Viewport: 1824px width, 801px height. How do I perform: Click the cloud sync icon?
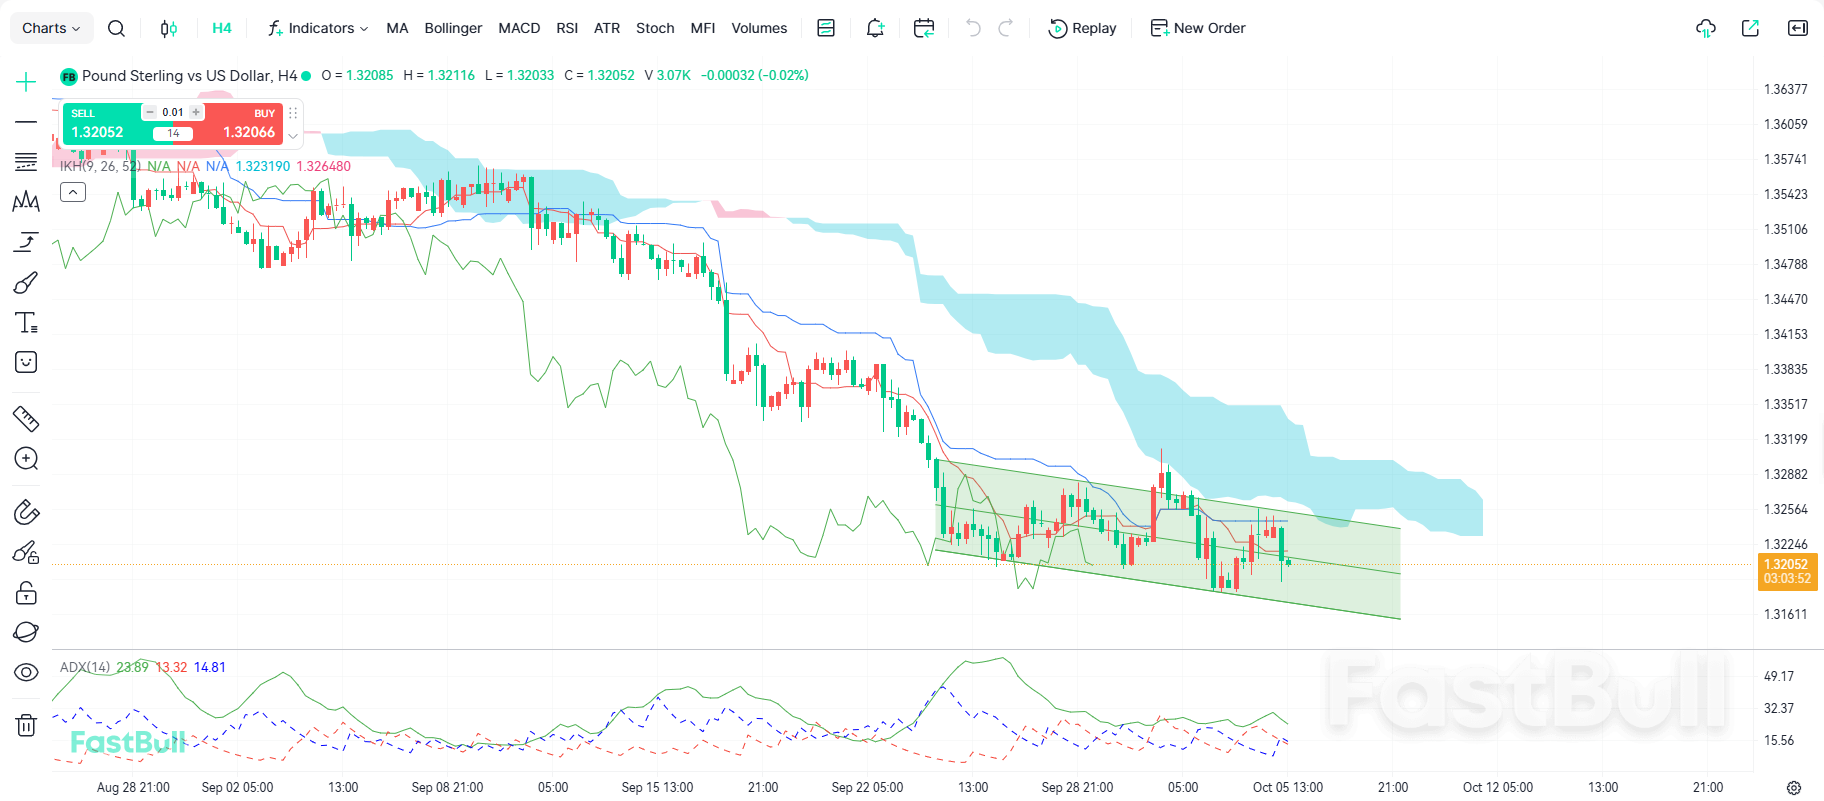click(1706, 28)
